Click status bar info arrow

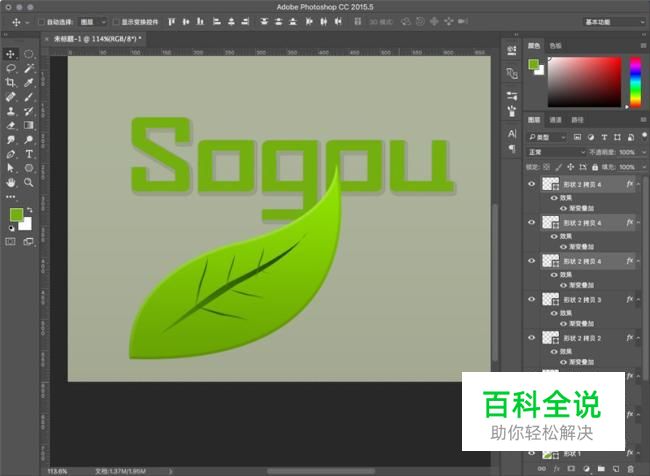pyautogui.click(x=170, y=471)
